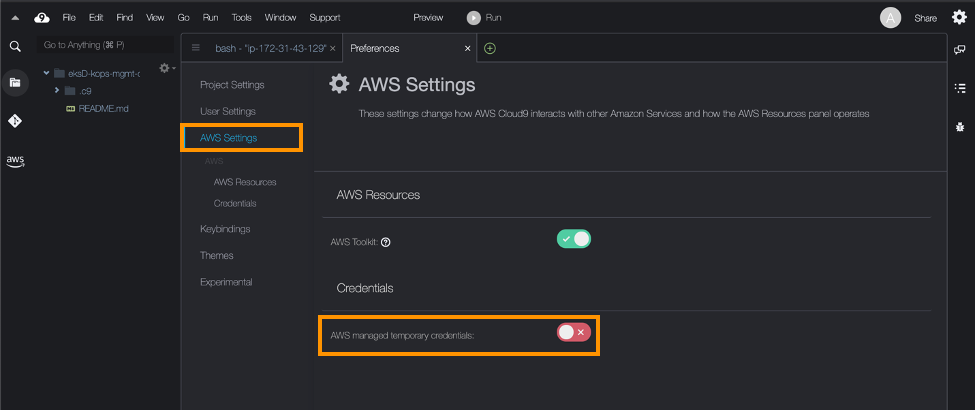Open the Source Control git panel
Image resolution: width=977 pixels, height=410 pixels.
pos(15,121)
